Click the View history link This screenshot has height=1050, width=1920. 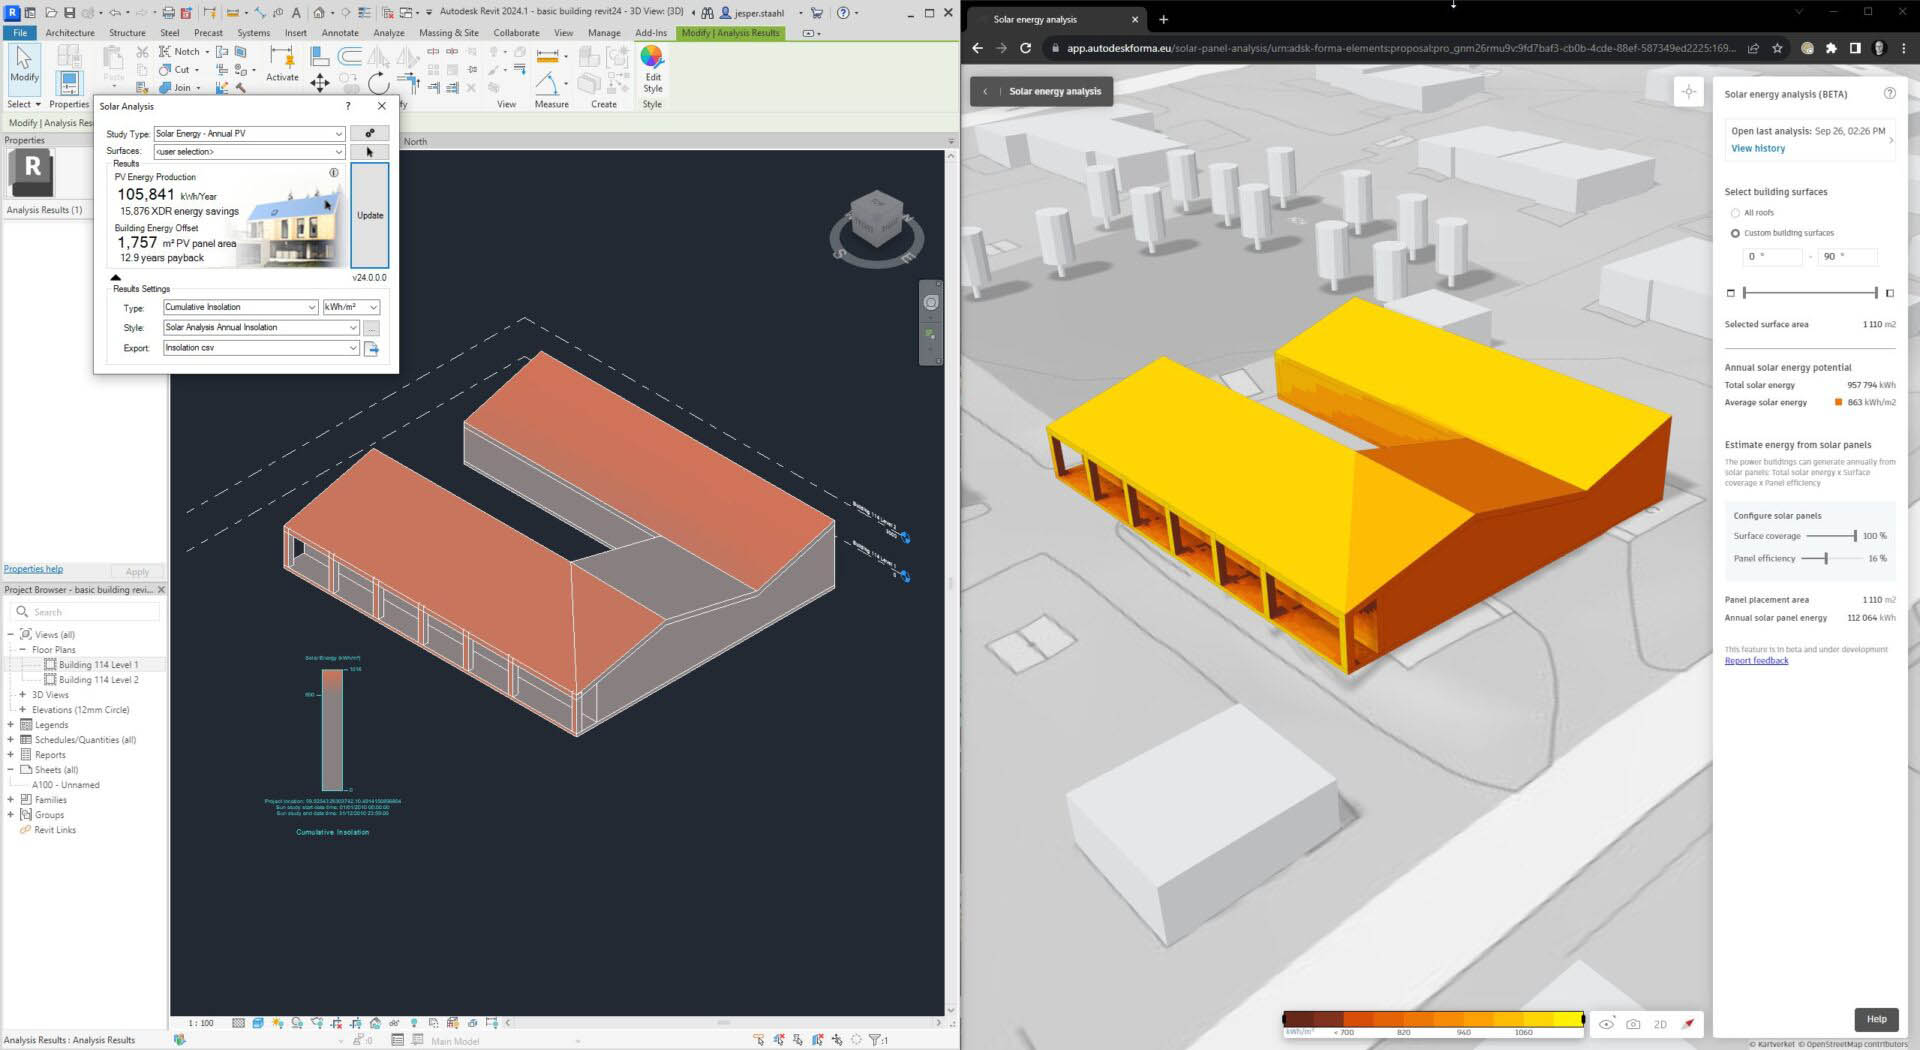[1757, 148]
